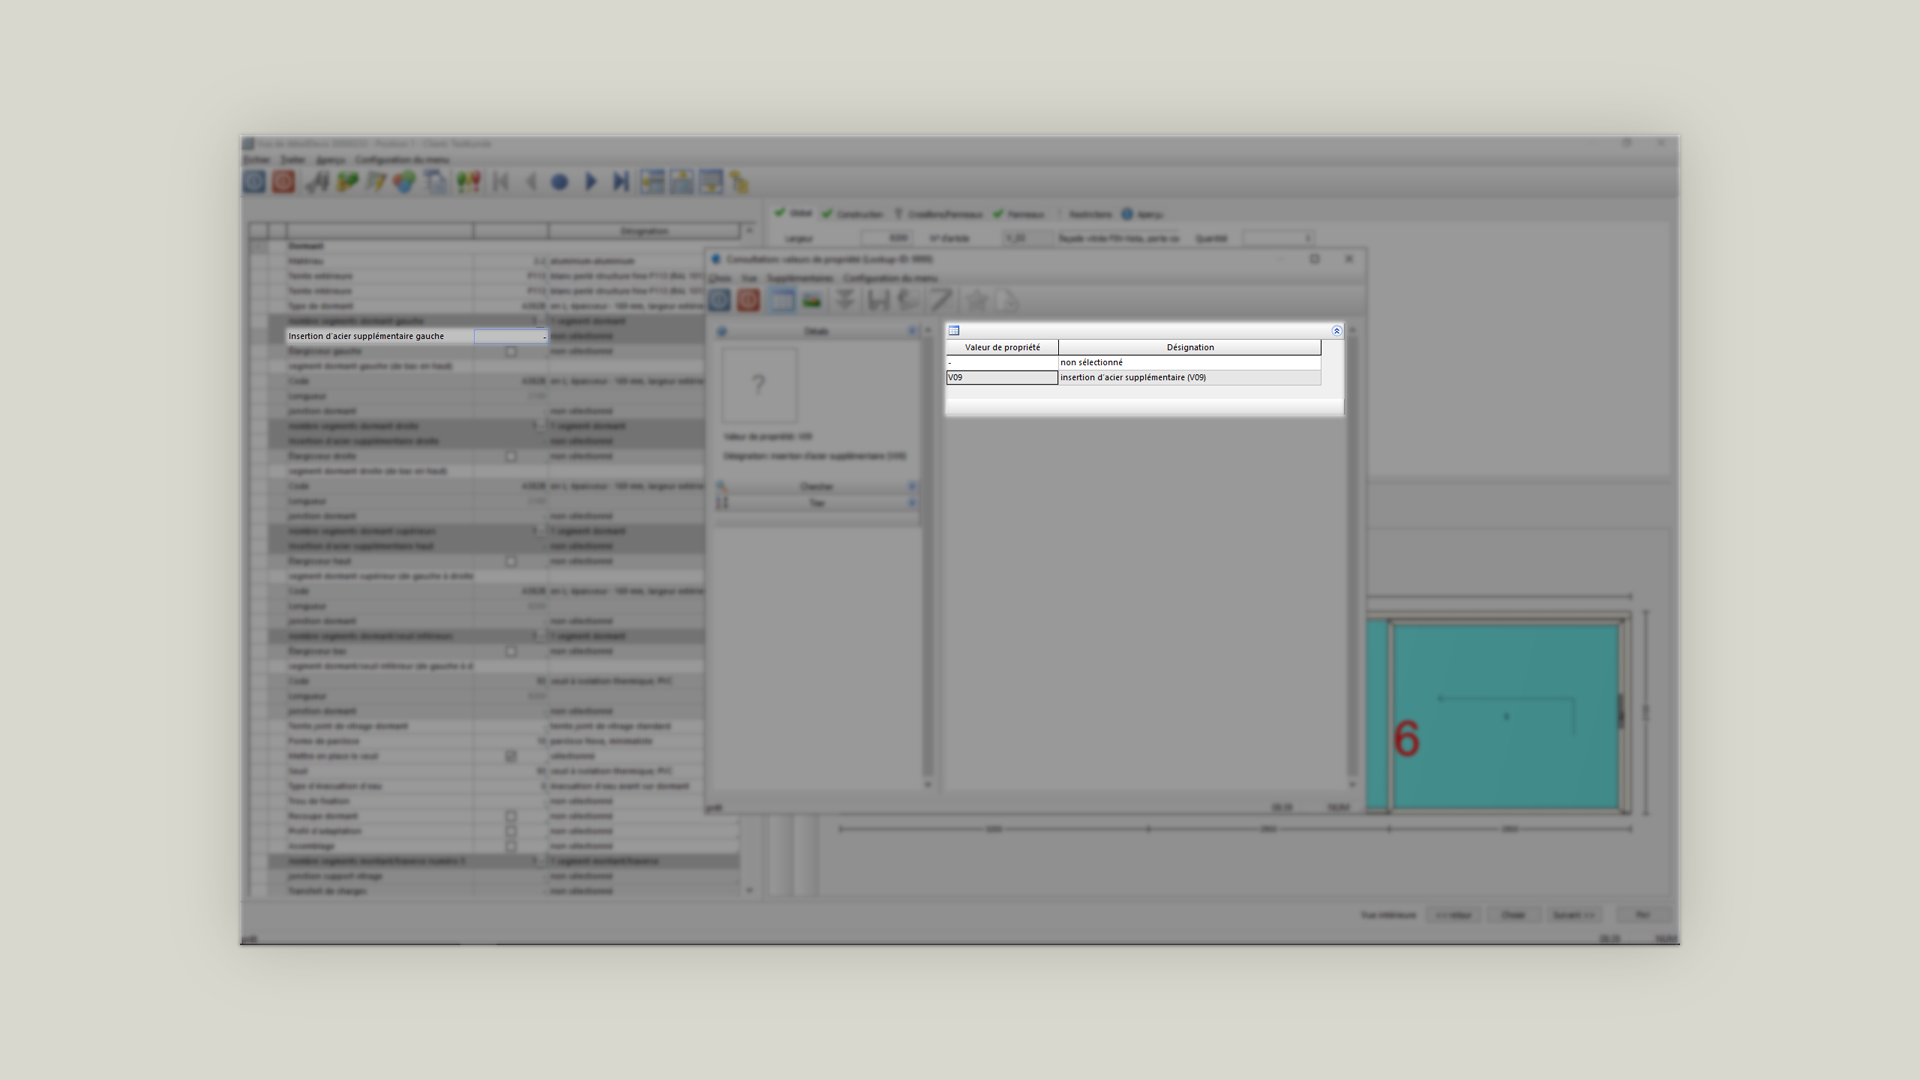Click red cancel button in lookup dialog toolbar
This screenshot has width=1920, height=1080.
pyautogui.click(x=749, y=300)
